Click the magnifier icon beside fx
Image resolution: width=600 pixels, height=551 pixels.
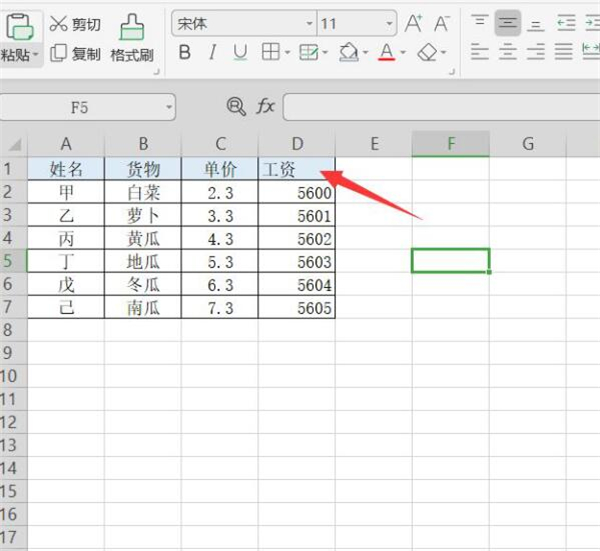point(236,106)
